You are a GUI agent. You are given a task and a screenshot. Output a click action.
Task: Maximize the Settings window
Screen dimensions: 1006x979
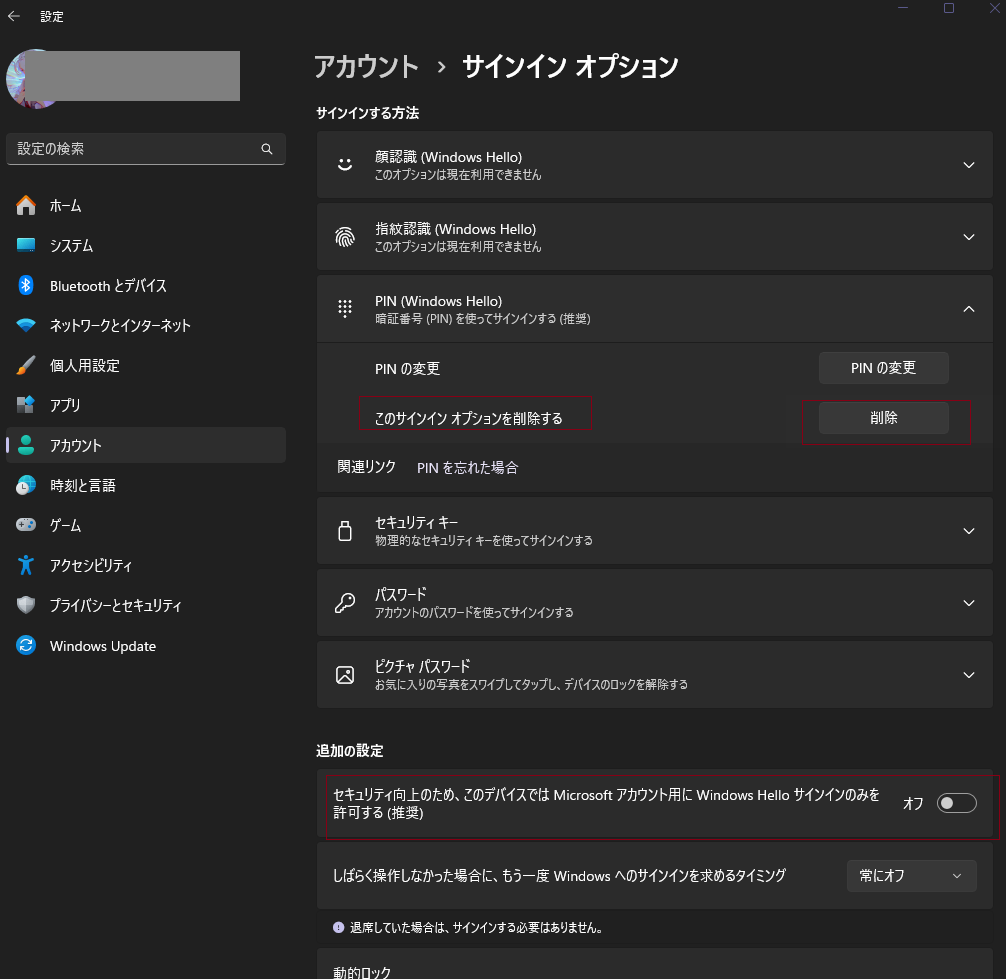pyautogui.click(x=949, y=8)
